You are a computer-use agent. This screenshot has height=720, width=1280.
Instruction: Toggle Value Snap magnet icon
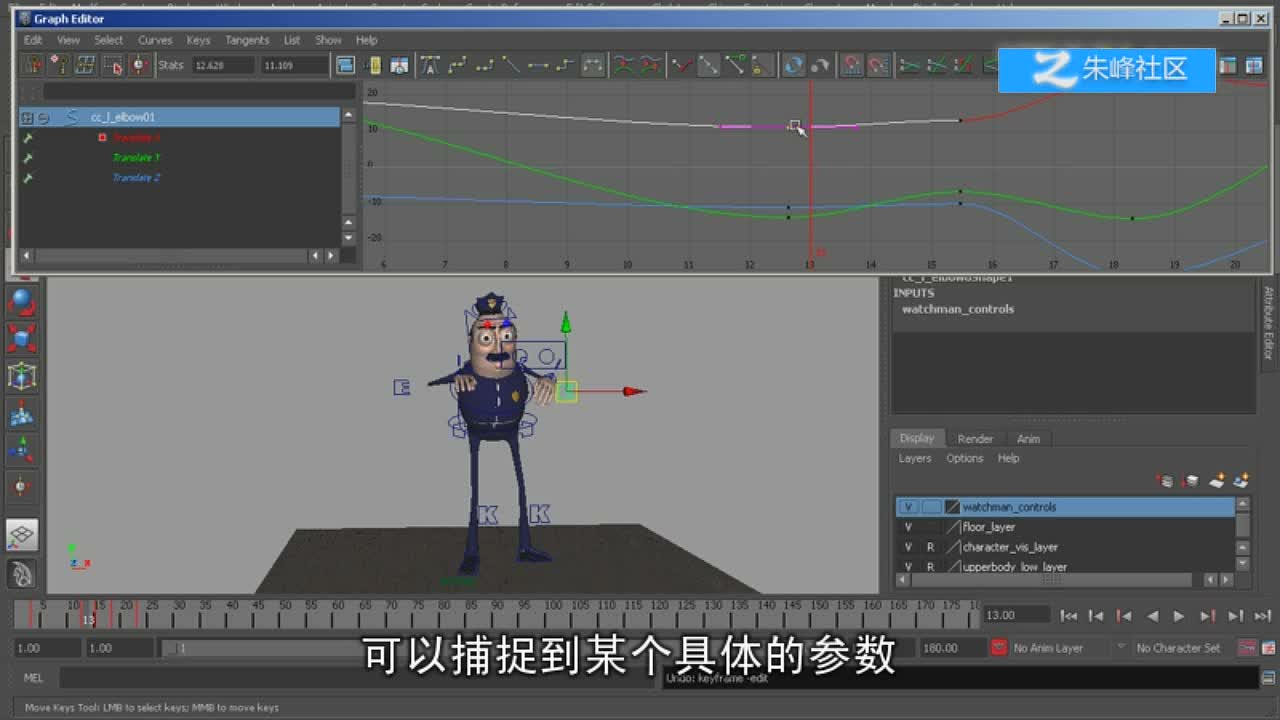pyautogui.click(x=878, y=66)
